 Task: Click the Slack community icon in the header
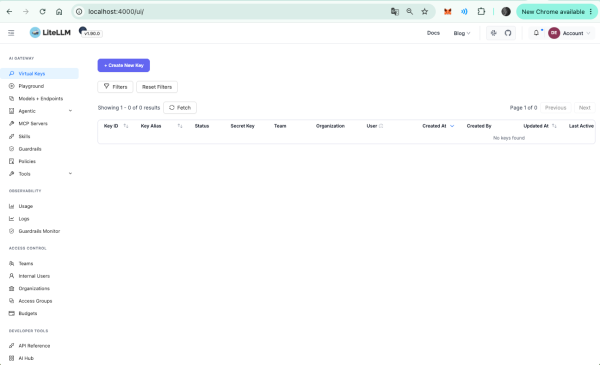point(494,33)
